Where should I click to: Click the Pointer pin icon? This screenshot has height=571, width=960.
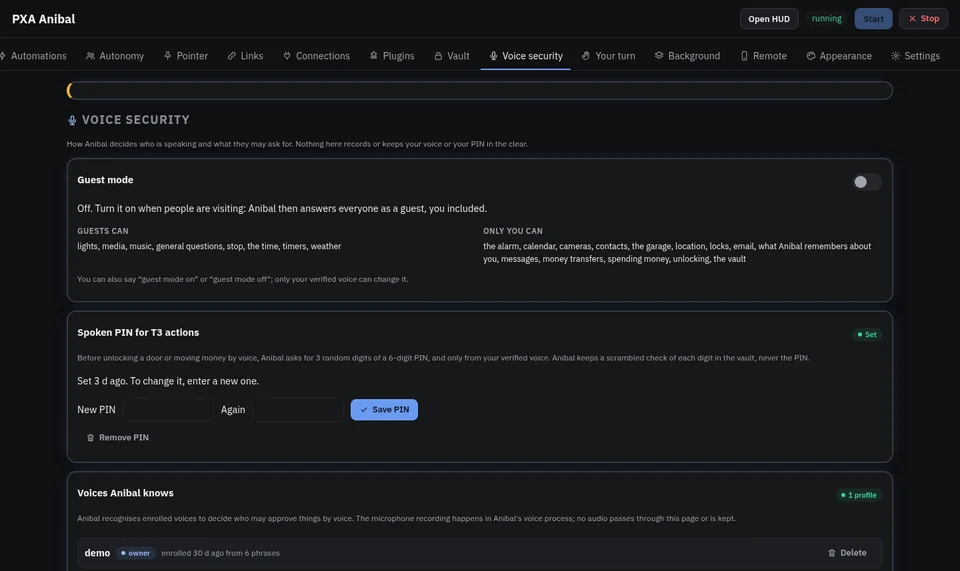[x=167, y=56]
